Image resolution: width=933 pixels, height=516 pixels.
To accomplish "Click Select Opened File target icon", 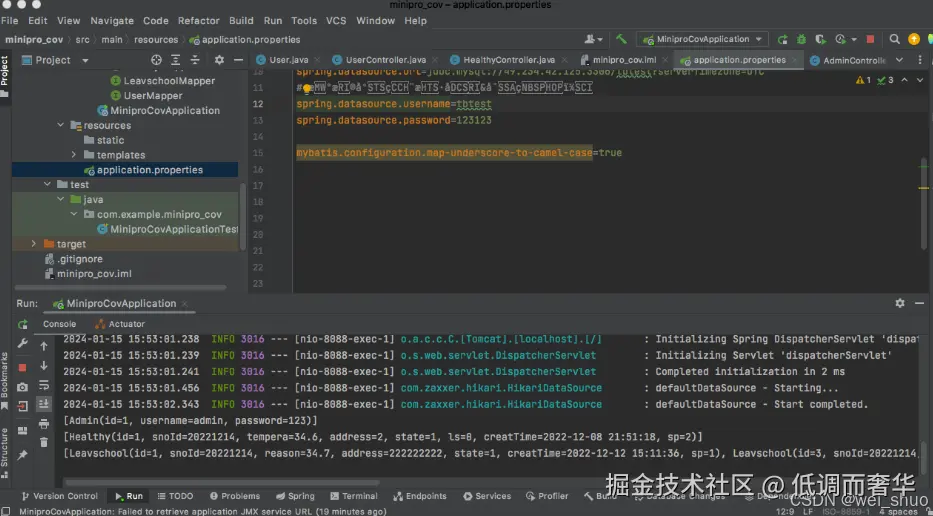I will tap(156, 60).
